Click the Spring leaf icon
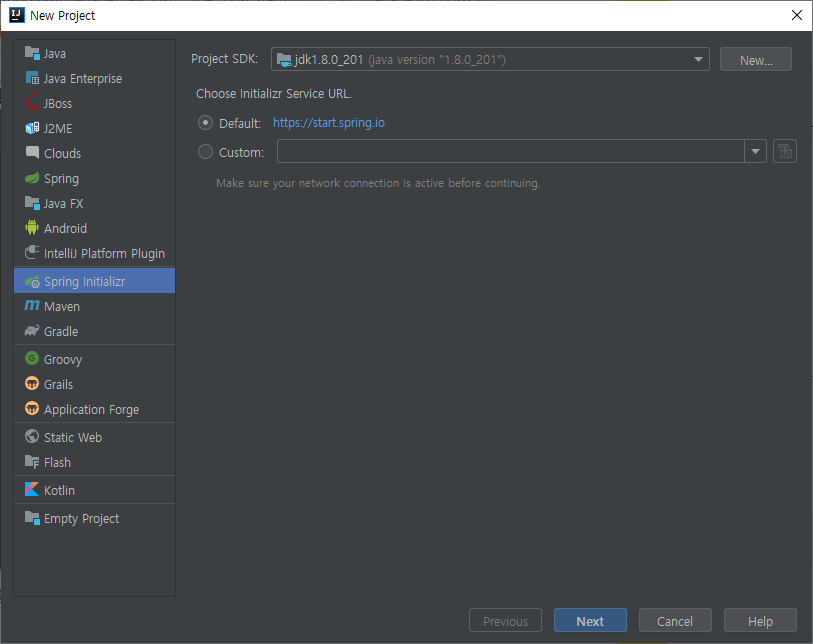The width and height of the screenshot is (813, 644). tap(32, 178)
